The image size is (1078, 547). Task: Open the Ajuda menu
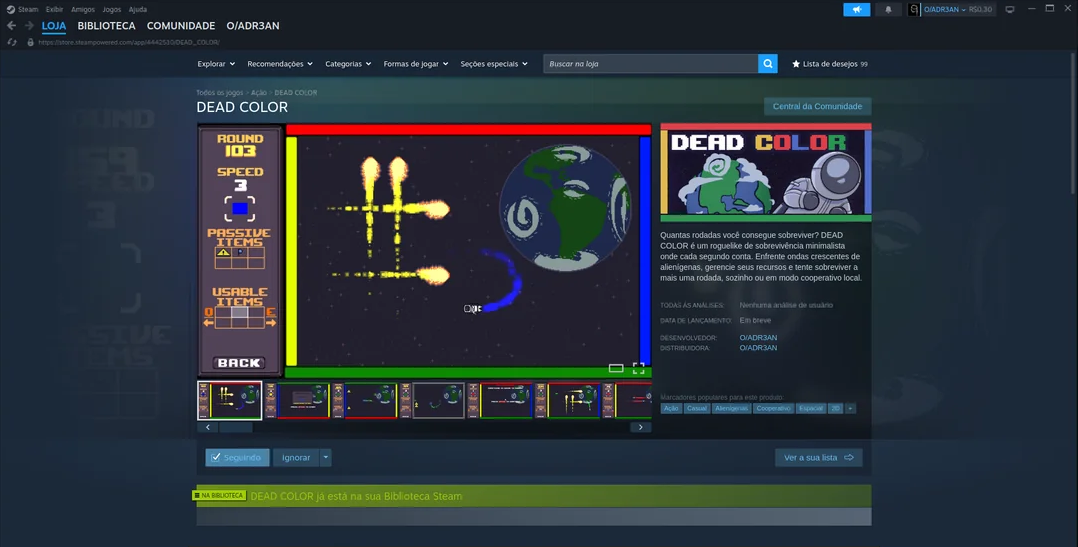click(138, 10)
